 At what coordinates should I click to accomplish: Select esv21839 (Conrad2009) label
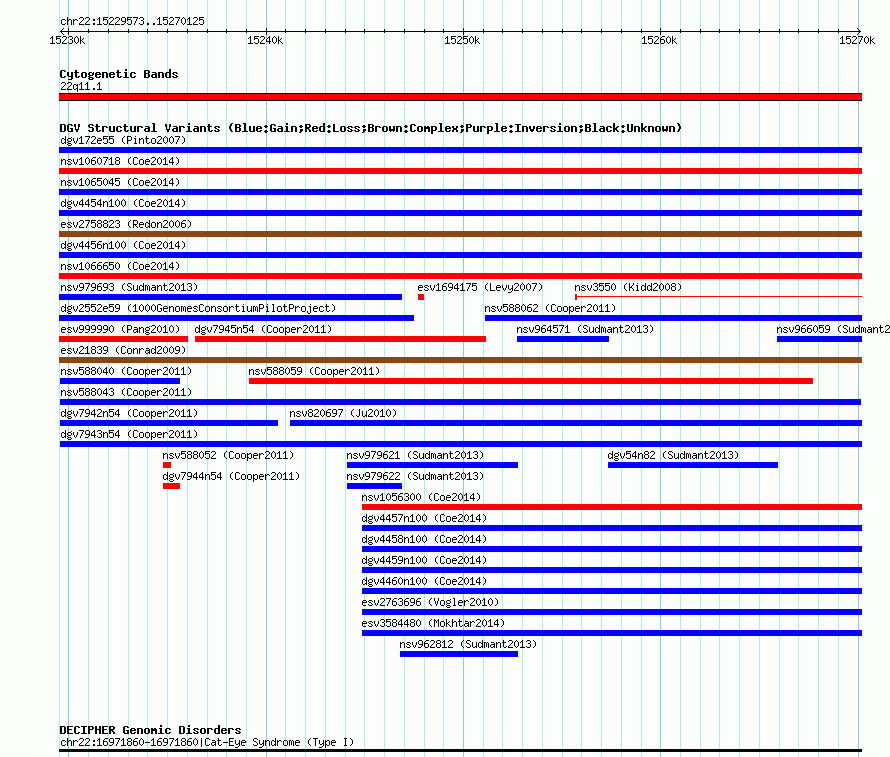pos(123,350)
